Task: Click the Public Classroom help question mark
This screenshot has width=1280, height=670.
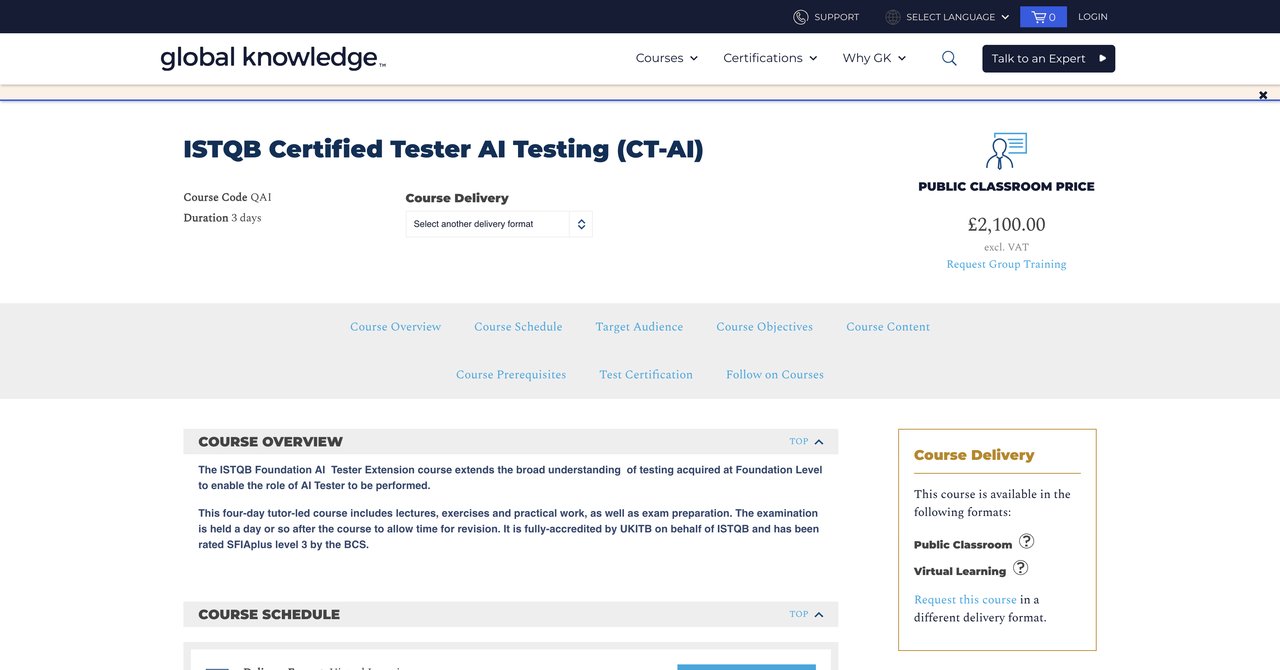Action: (x=1026, y=541)
